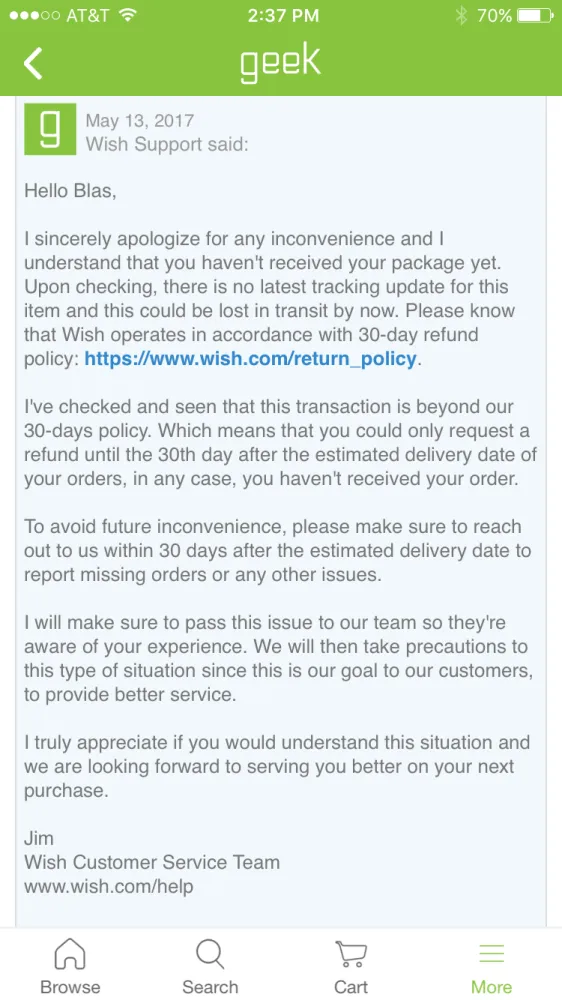Tap the 2:37 PM clock
Viewport: 562px width, 1000px height.
click(x=281, y=15)
